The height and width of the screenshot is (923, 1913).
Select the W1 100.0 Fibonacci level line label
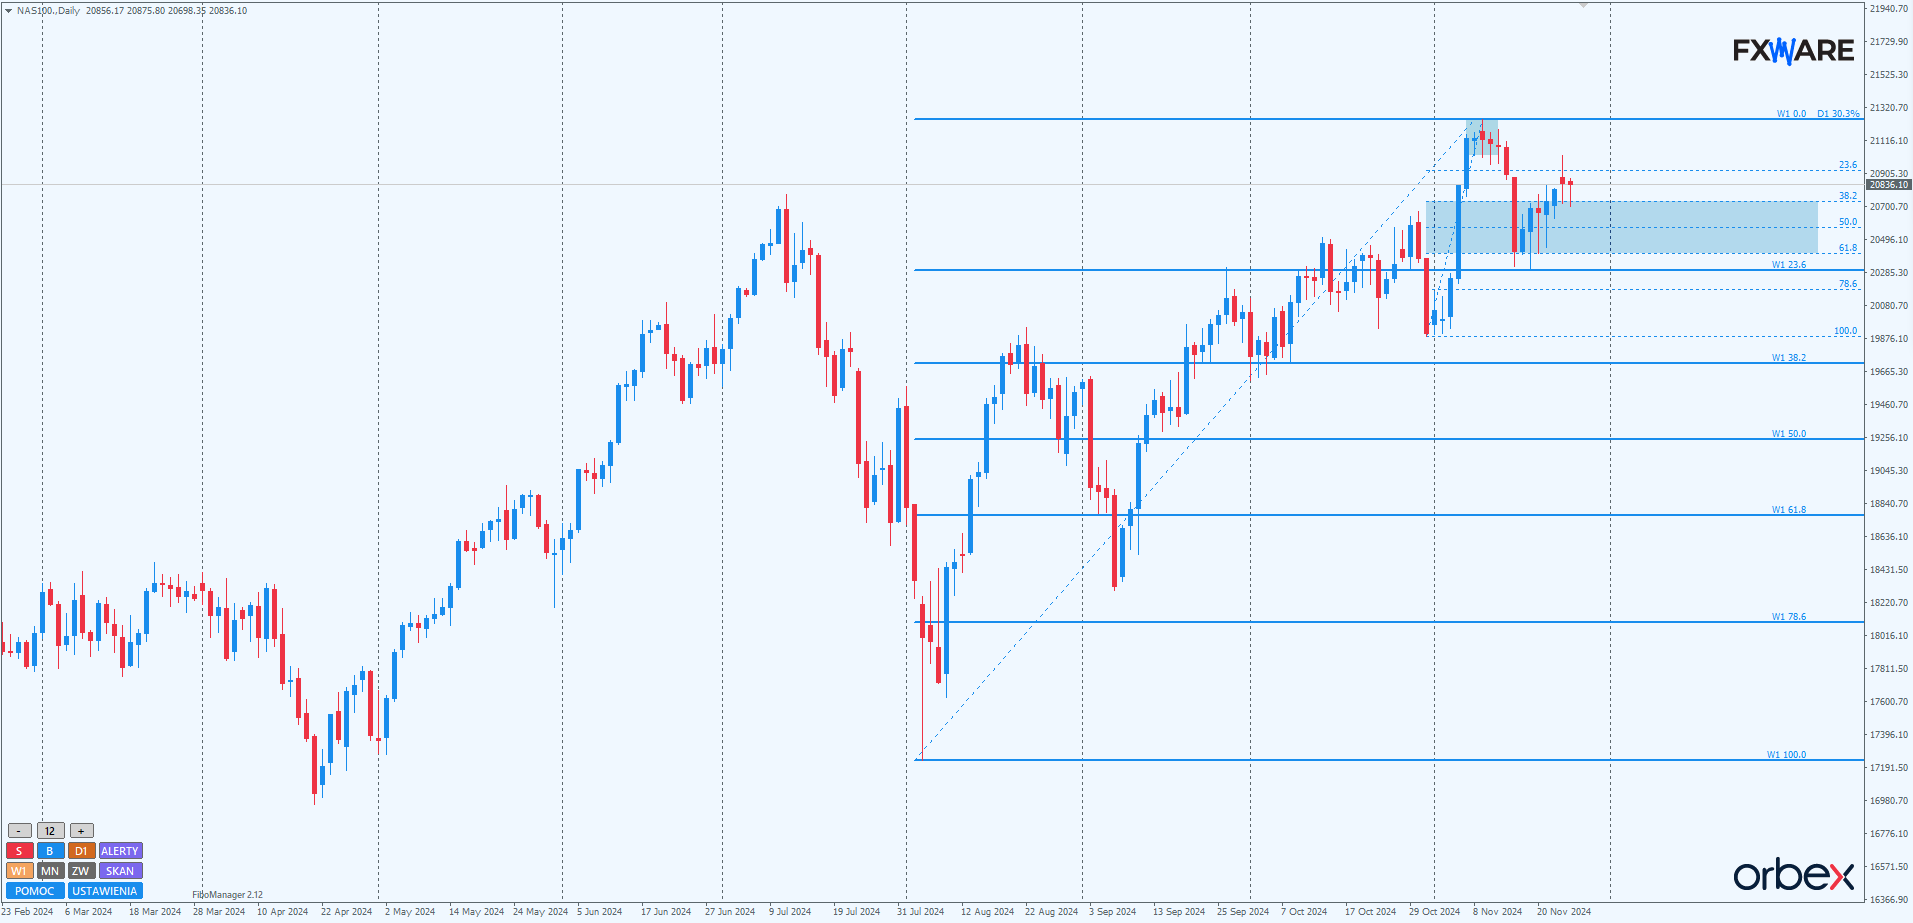[x=1786, y=755]
